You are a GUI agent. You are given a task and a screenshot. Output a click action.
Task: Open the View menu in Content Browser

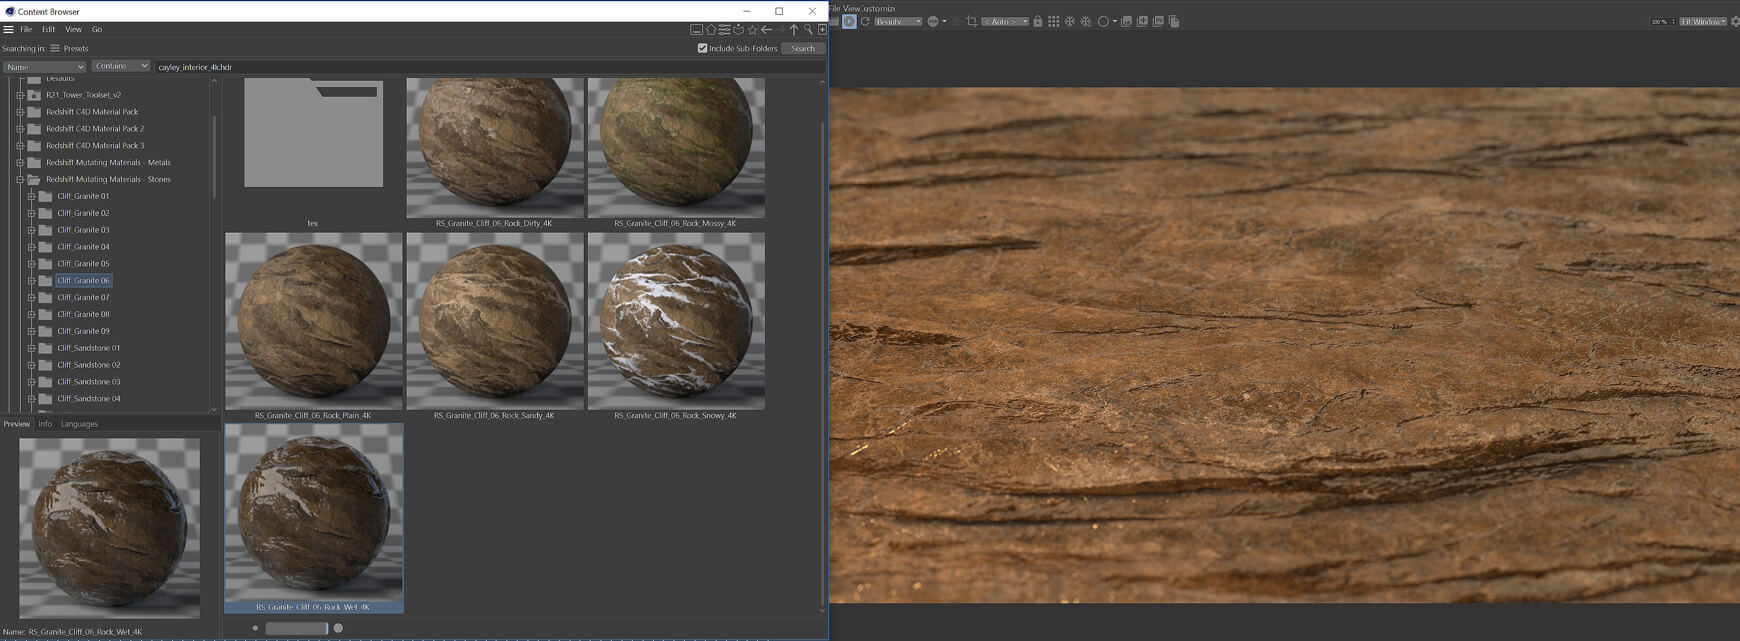click(73, 30)
